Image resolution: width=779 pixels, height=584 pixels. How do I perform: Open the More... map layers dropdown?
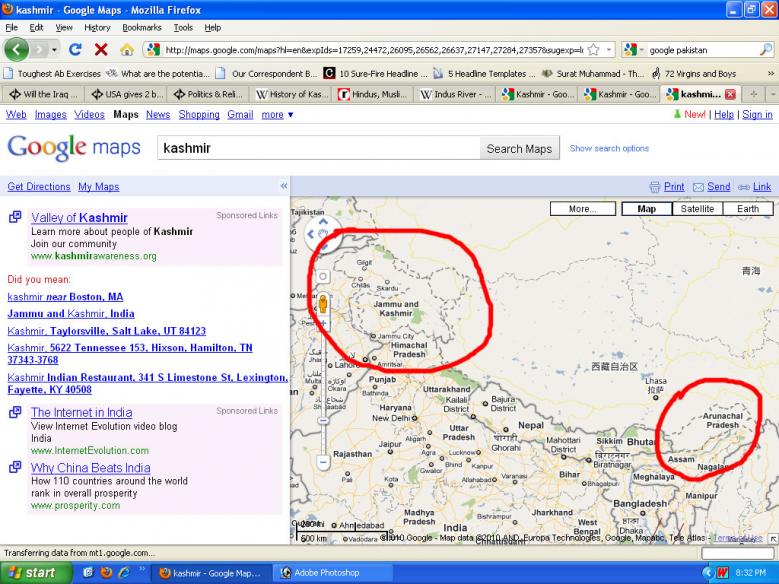click(583, 209)
